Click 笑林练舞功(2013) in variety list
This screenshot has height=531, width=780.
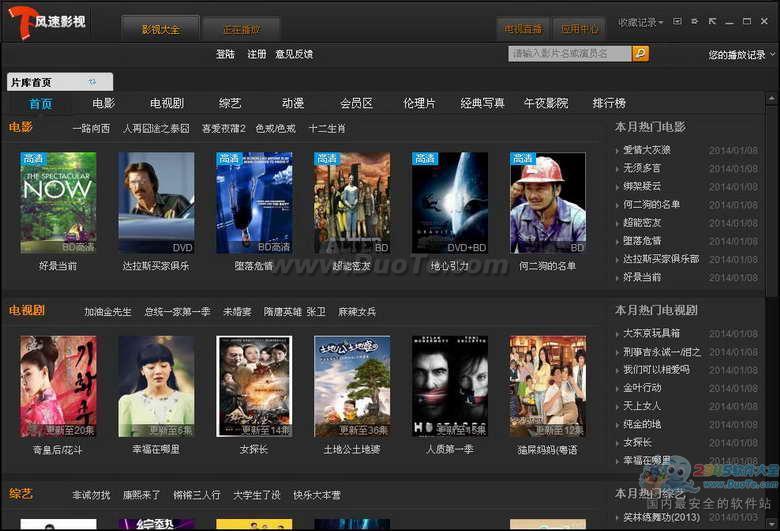(x=662, y=518)
